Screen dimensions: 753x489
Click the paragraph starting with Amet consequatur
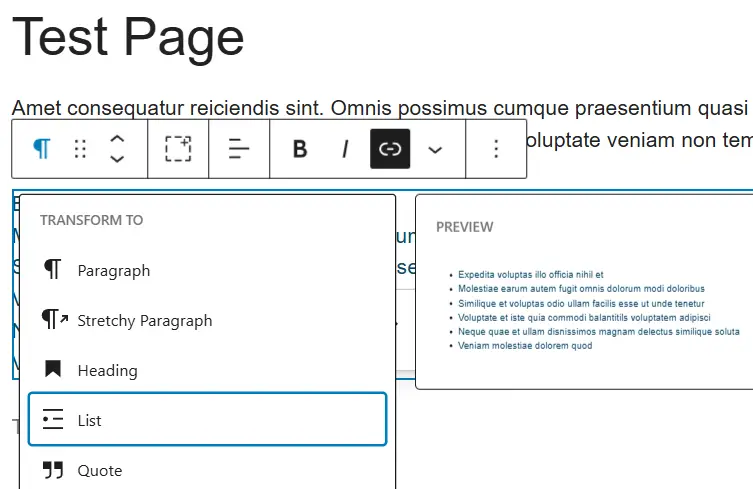380,107
